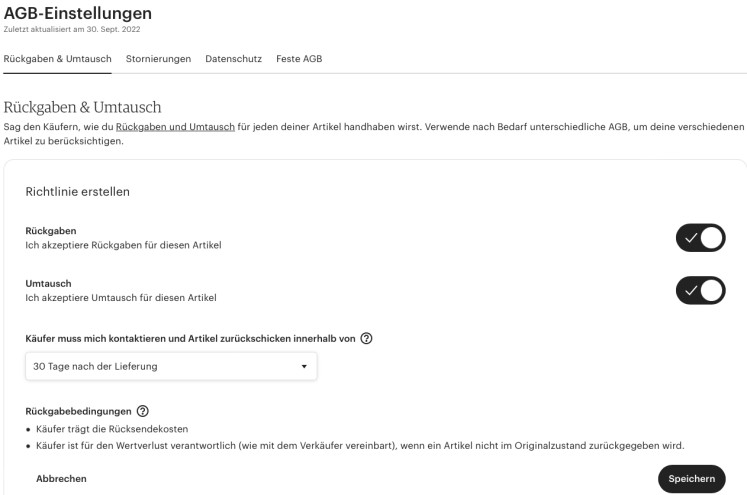Switch to the Stornierungen tab
This screenshot has width=747, height=495.
[158, 59]
